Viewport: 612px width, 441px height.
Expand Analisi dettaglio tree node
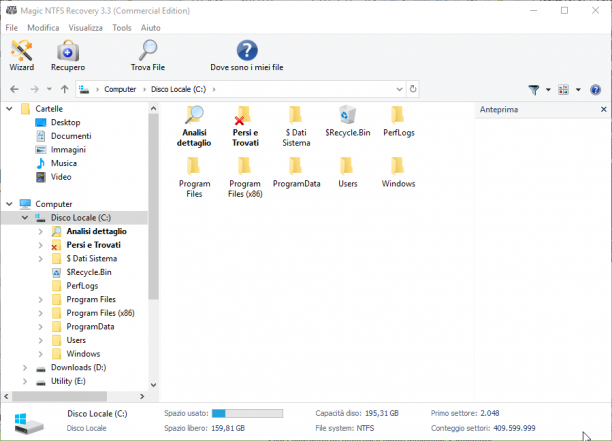pos(40,231)
